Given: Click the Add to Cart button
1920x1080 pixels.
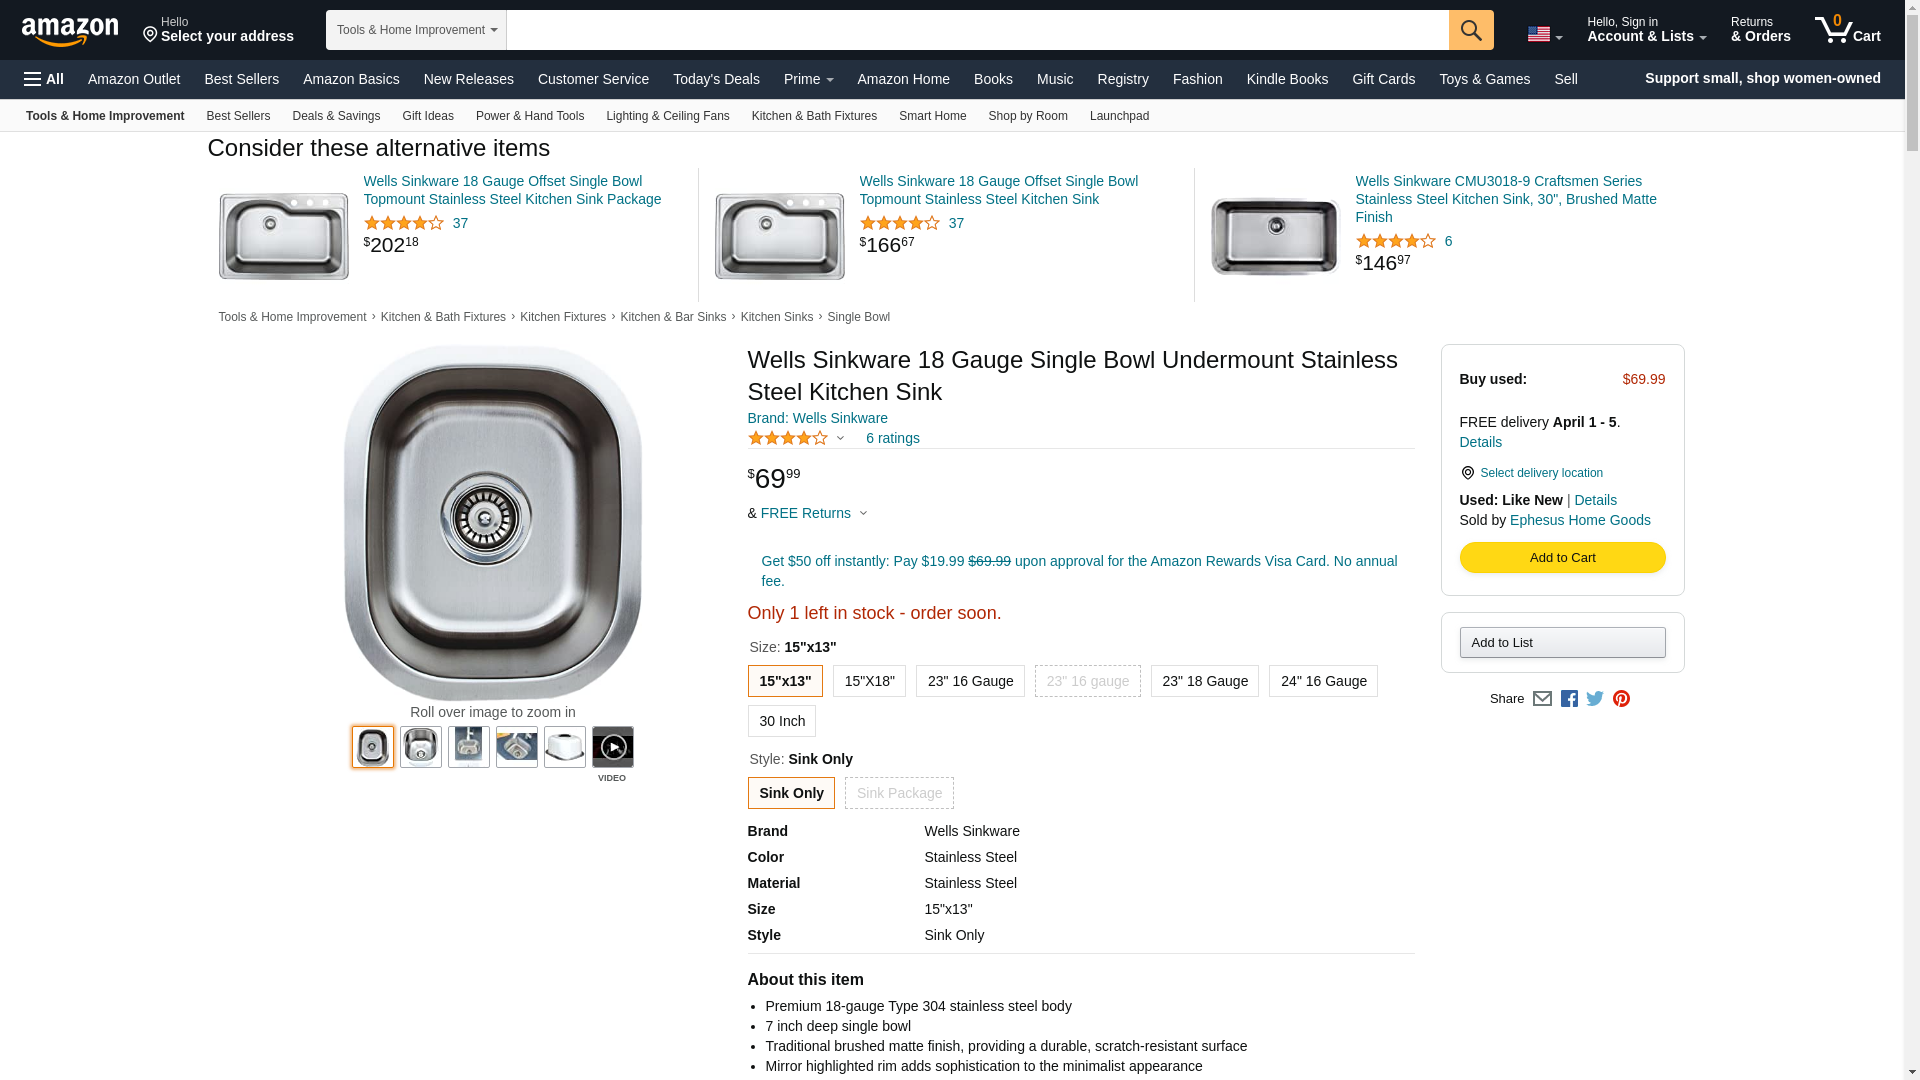Looking at the screenshot, I should 1562,558.
